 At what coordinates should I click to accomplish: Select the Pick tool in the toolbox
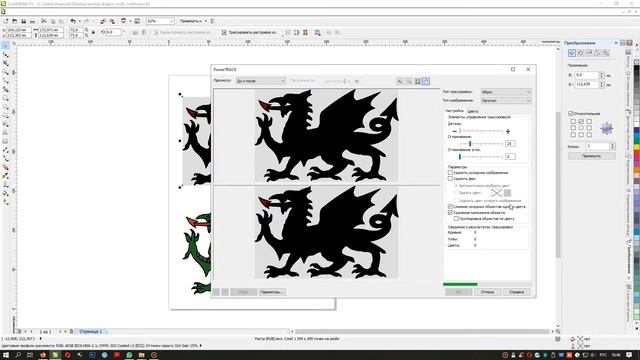pos(5,46)
